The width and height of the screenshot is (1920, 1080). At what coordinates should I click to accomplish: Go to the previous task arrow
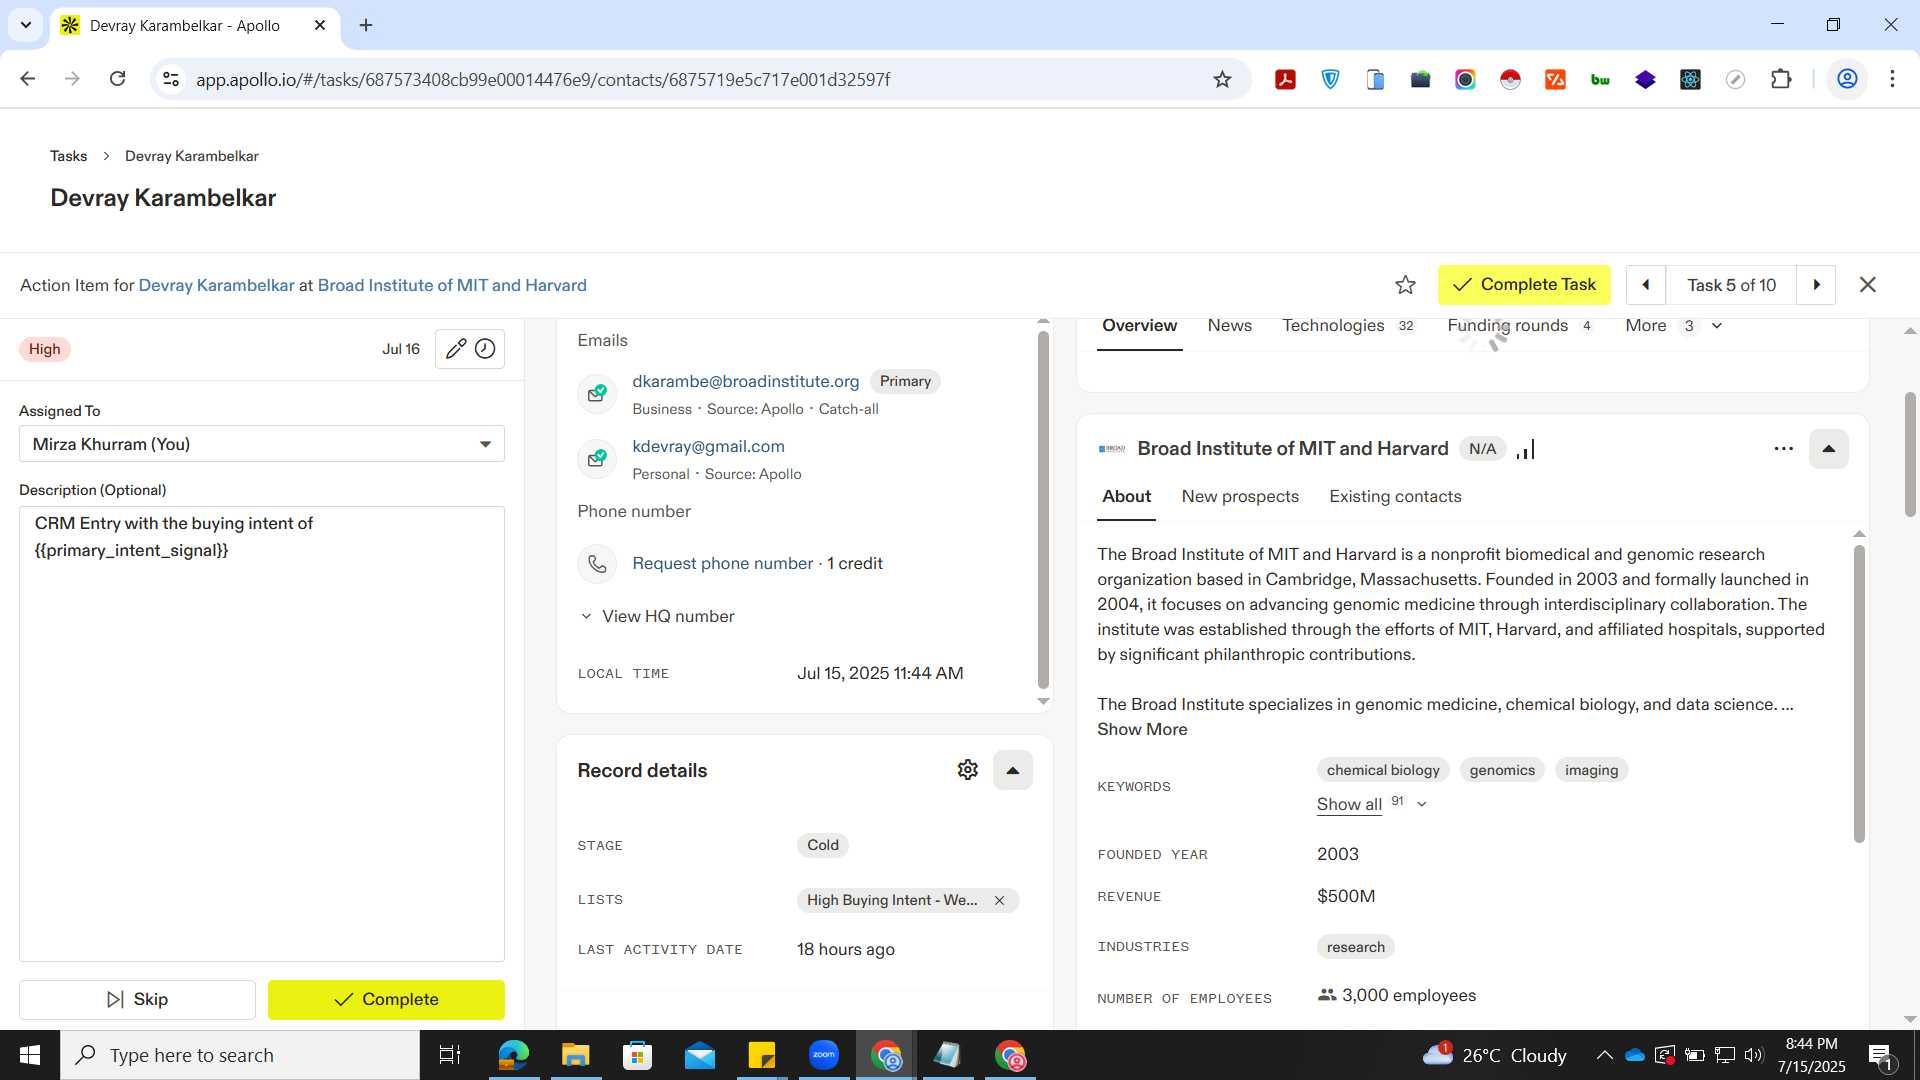pyautogui.click(x=1645, y=285)
